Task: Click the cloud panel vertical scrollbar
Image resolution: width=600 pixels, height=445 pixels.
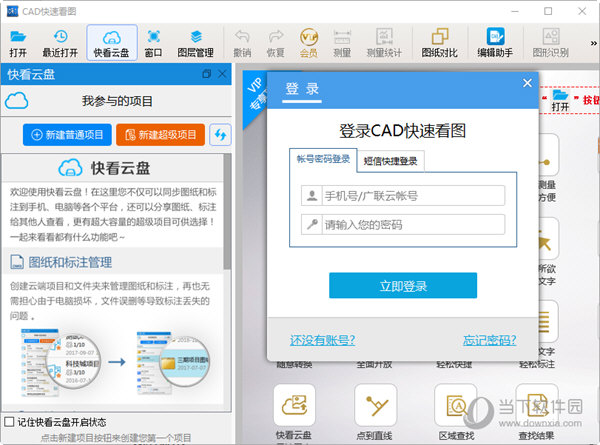Action: 227,212
